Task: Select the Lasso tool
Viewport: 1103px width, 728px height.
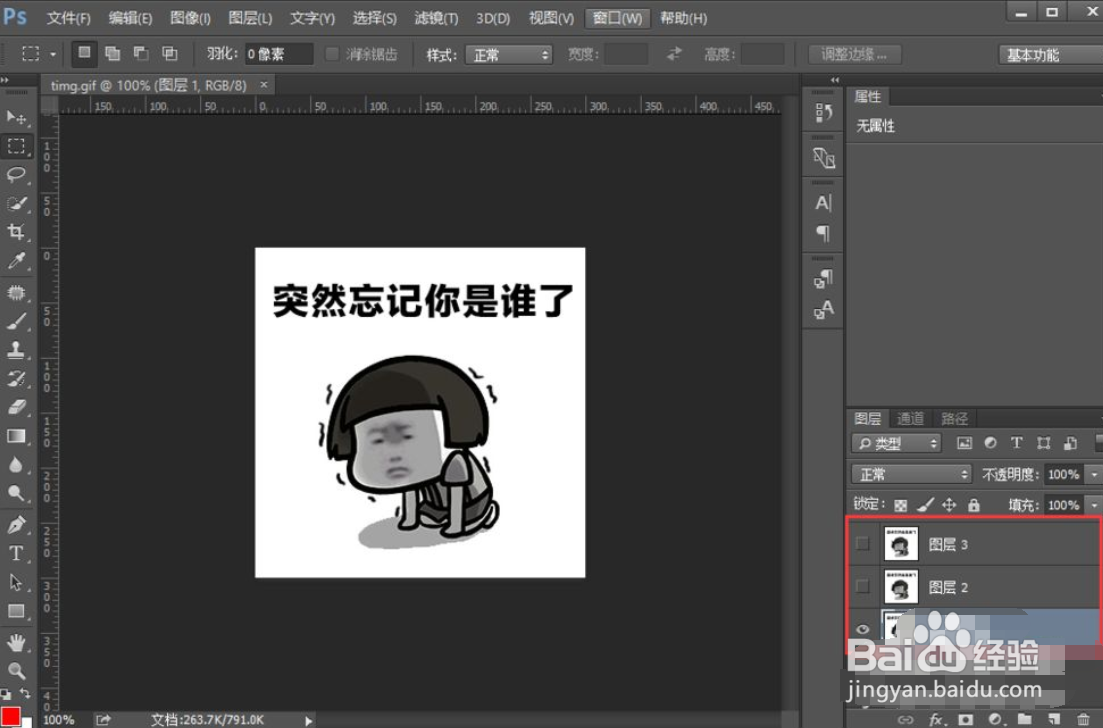Action: tap(16, 174)
